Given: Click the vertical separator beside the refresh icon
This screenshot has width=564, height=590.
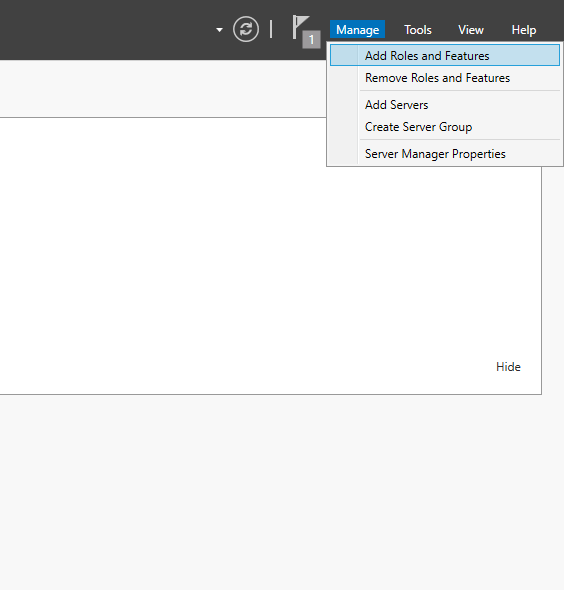Looking at the screenshot, I should pyautogui.click(x=271, y=29).
